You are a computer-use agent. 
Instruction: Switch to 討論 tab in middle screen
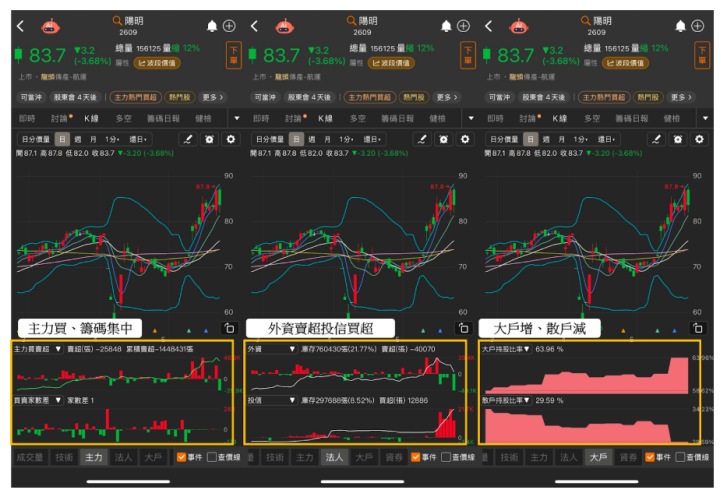[x=293, y=119]
